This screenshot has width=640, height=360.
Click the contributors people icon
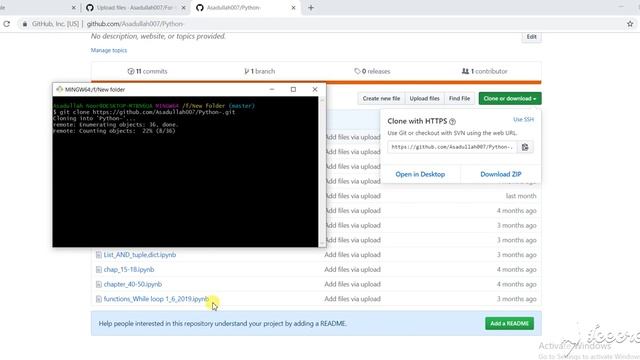465,71
